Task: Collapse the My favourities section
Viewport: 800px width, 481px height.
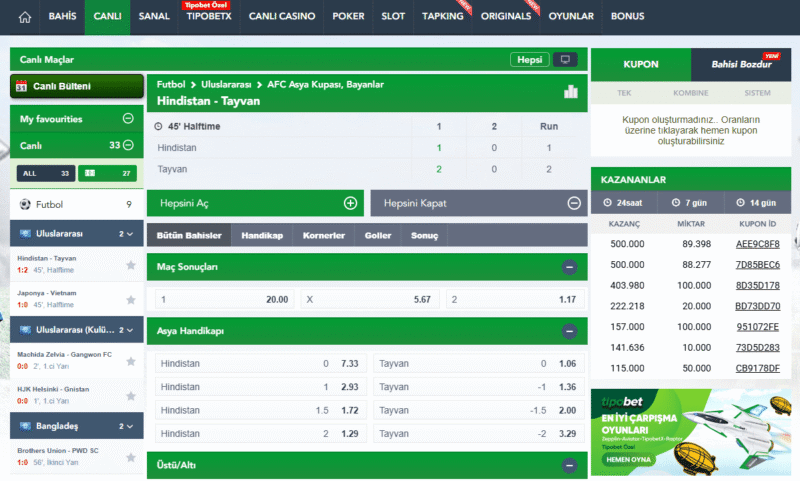Action: pyautogui.click(x=128, y=118)
